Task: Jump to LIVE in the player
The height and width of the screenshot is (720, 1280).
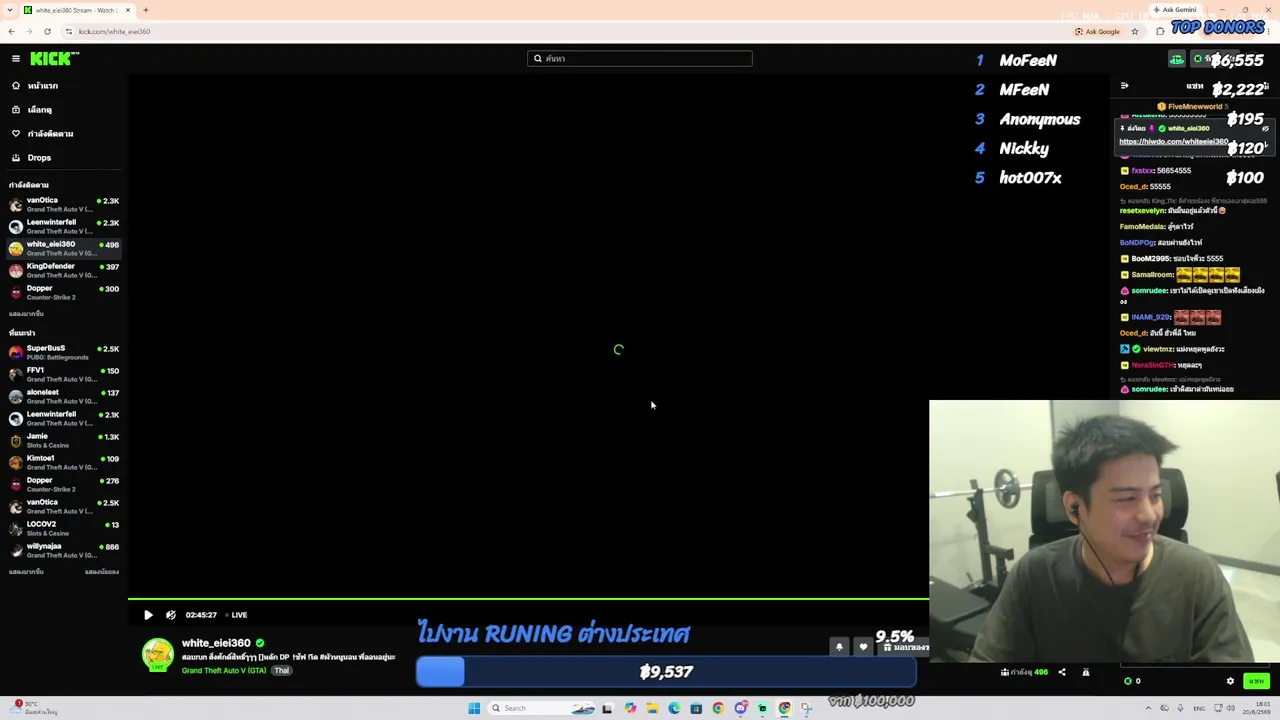Action: 236,615
